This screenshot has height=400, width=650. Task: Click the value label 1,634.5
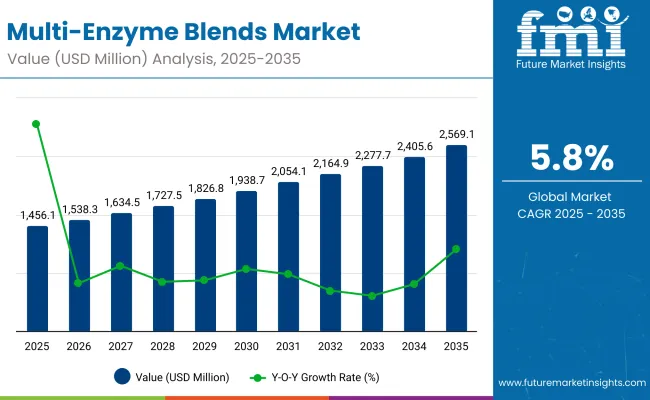click(122, 202)
